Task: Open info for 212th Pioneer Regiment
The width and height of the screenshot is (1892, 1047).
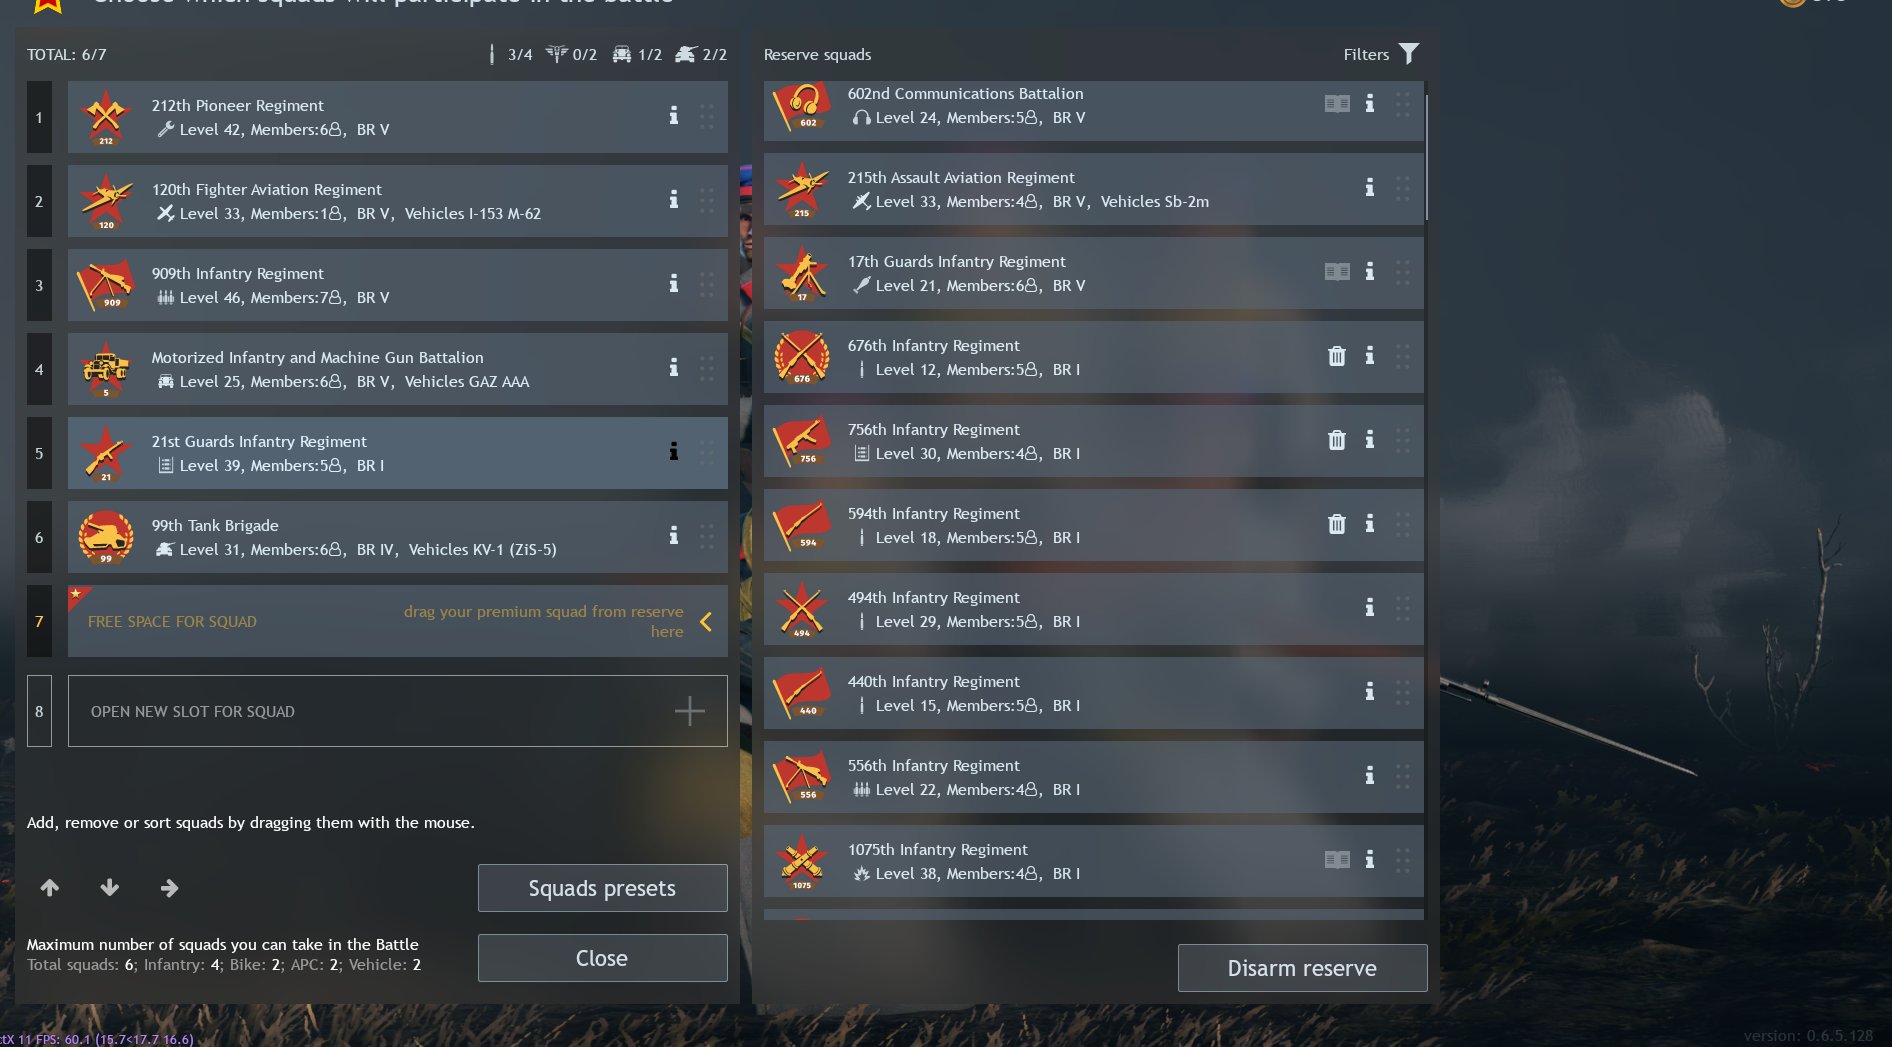Action: point(673,116)
